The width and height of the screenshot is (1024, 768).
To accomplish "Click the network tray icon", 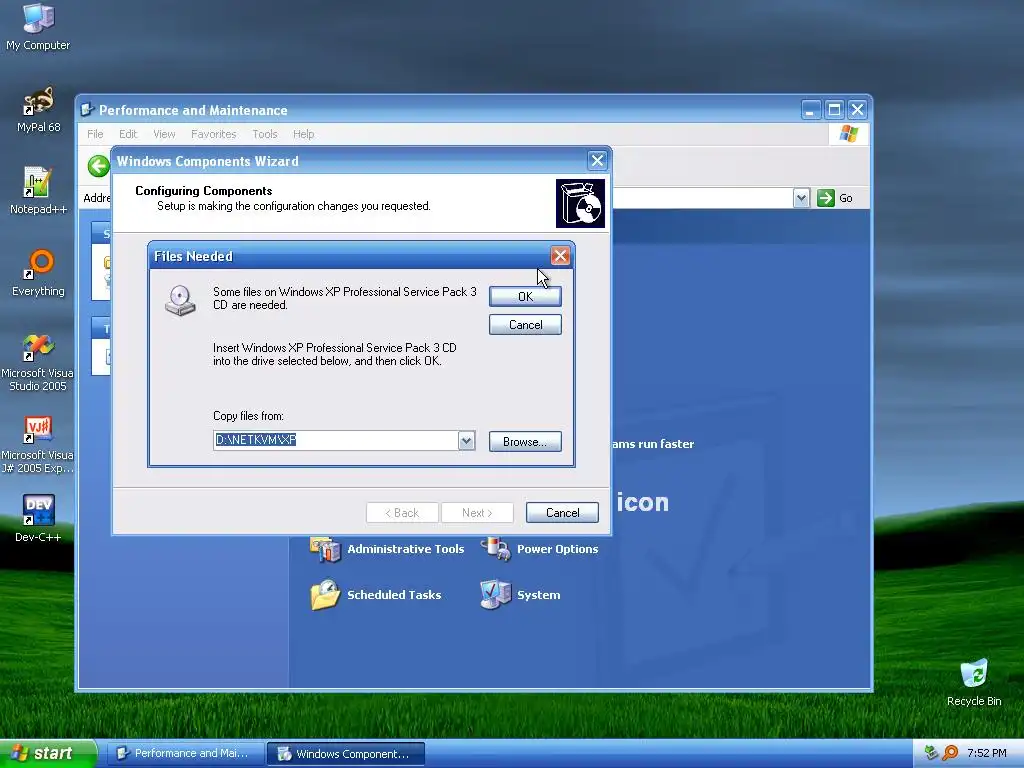I will tap(931, 753).
